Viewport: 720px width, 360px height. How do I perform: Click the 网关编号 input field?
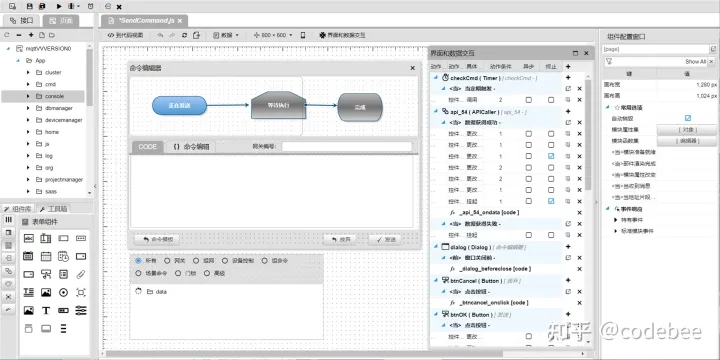[347, 146]
